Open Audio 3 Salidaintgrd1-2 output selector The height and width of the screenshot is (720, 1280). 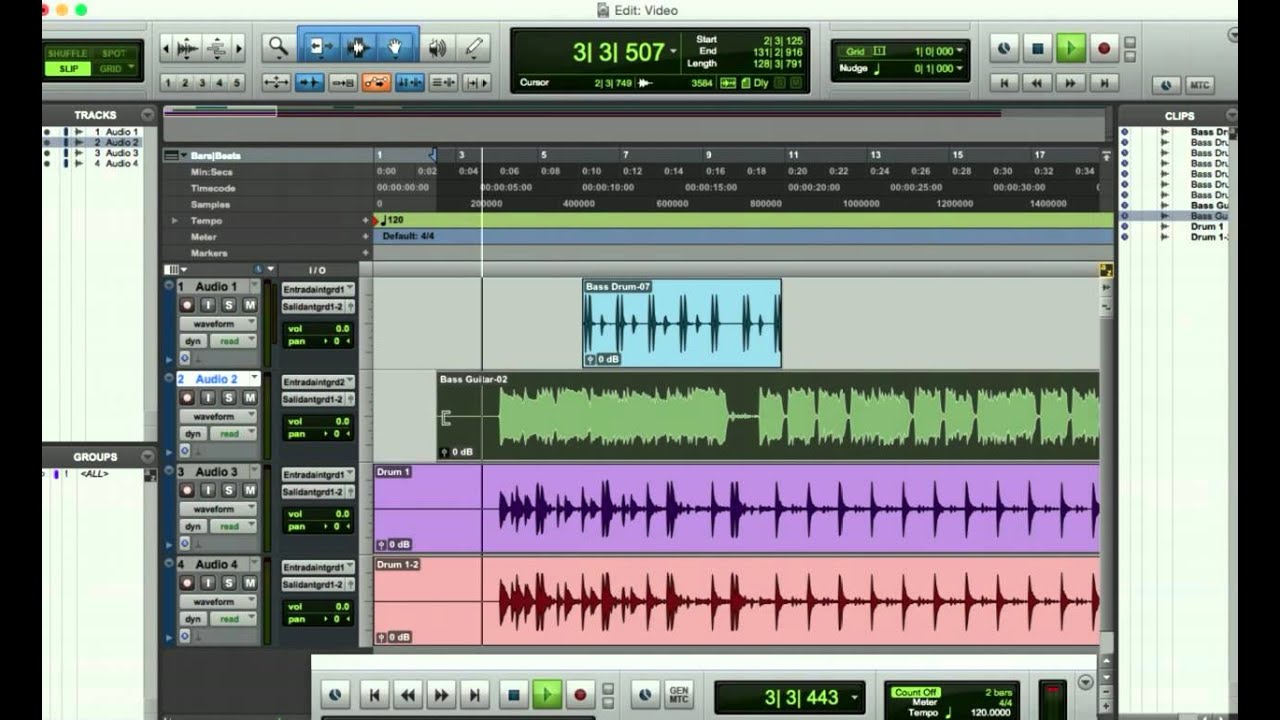[x=318, y=492]
